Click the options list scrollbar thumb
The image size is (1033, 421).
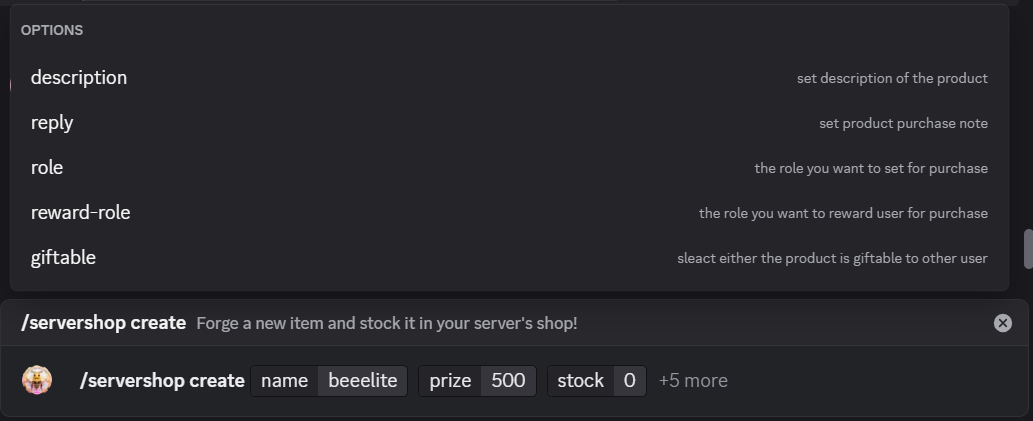tap(1027, 249)
